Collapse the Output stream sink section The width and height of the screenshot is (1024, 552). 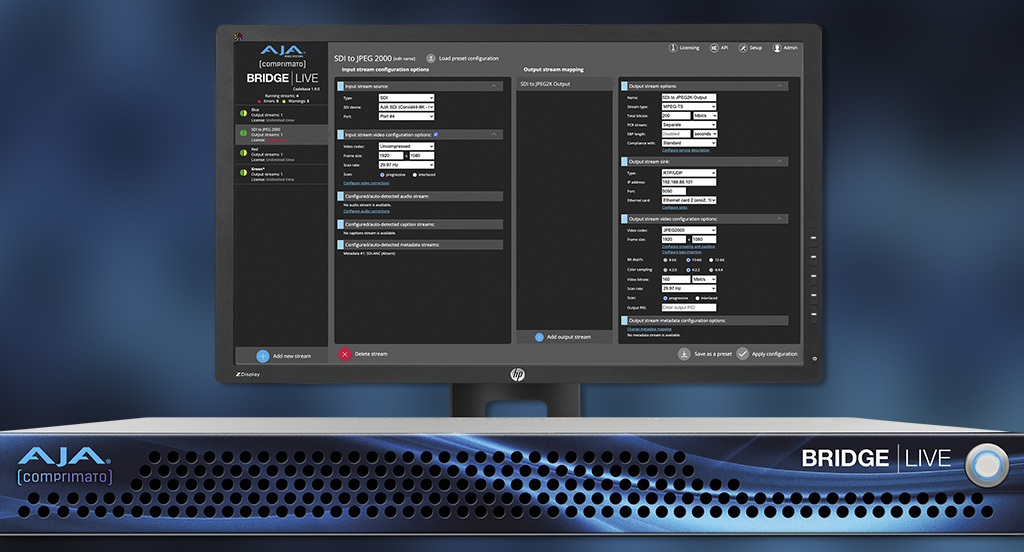(x=779, y=161)
